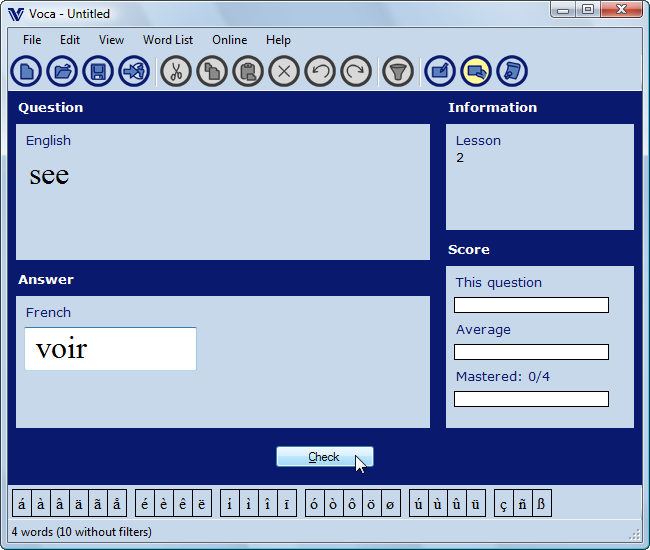Click the last toolbar icon with paper and magnifier
Image resolution: width=650 pixels, height=550 pixels.
[x=512, y=71]
